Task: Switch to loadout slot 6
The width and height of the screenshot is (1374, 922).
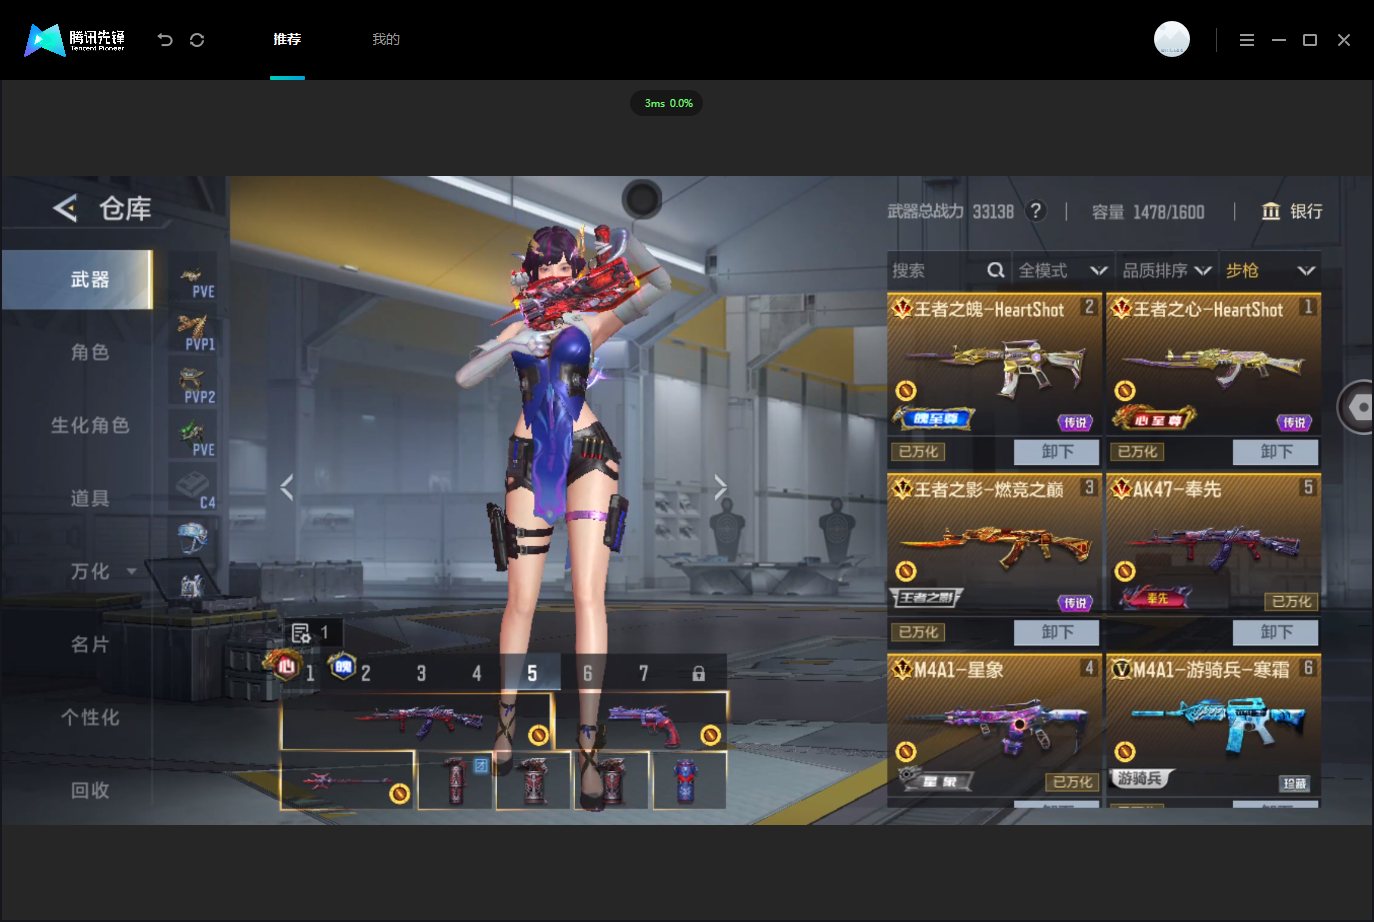Action: click(x=588, y=674)
